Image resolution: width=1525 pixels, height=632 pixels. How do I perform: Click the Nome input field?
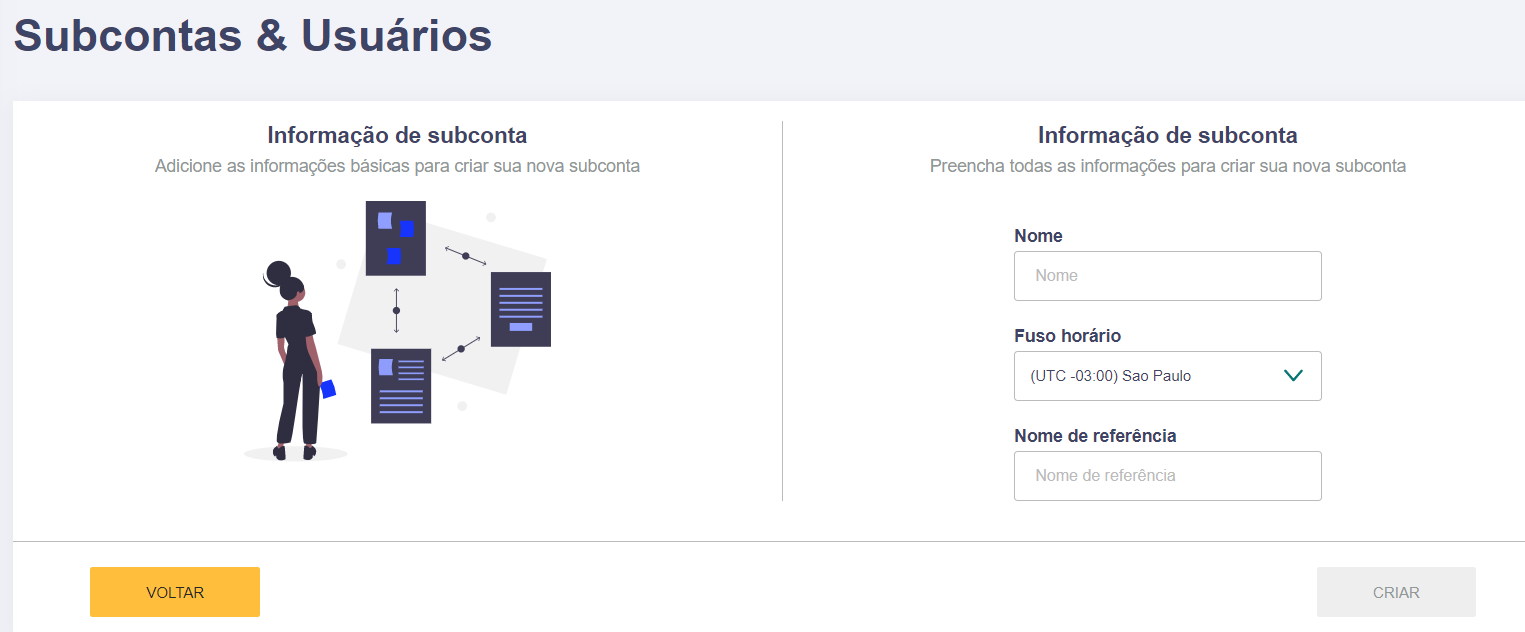point(1167,276)
